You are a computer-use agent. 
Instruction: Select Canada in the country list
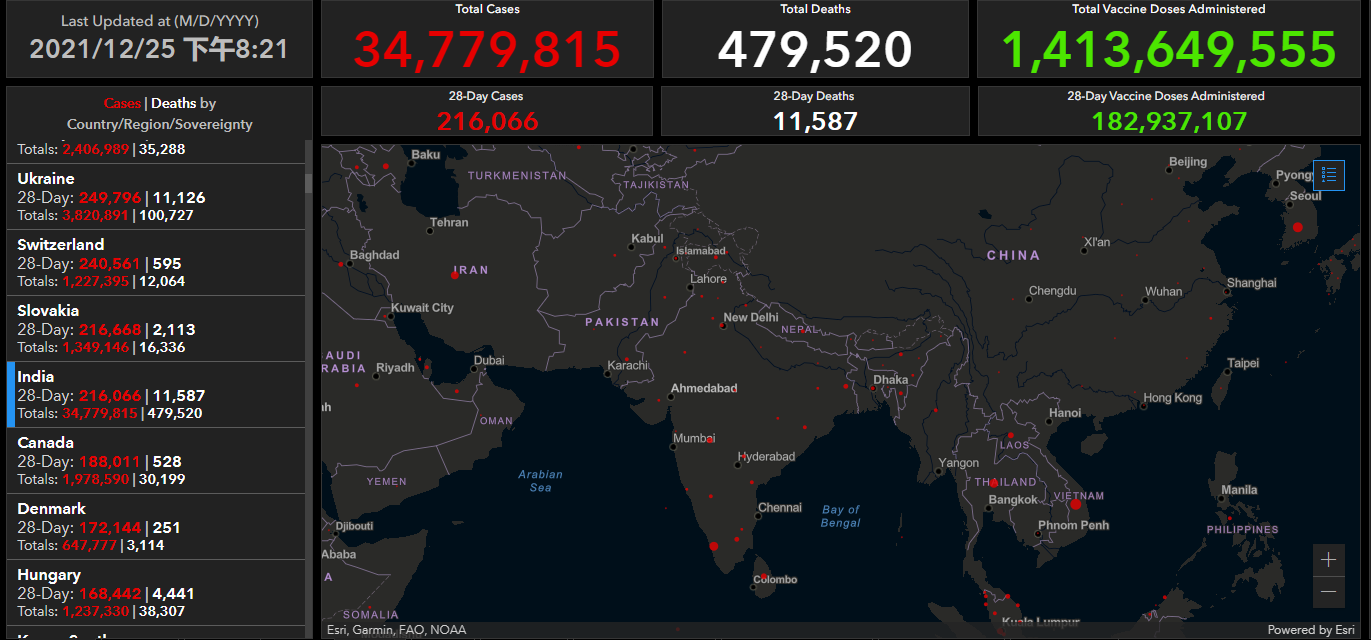click(156, 461)
